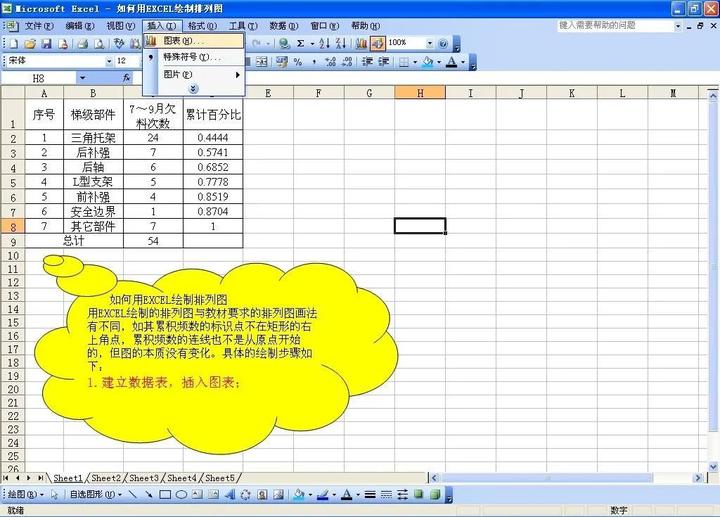Click the Insert WordArt icon
This screenshot has width=720, height=517.
230,495
